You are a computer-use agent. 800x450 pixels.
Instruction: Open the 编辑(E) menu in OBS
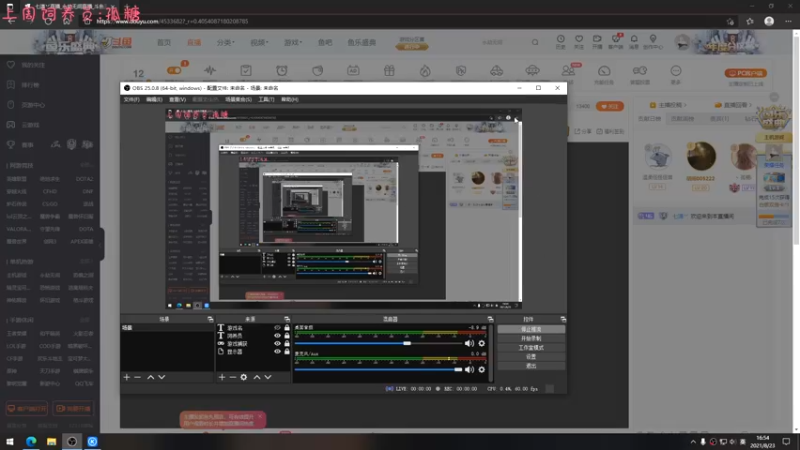[154, 99]
